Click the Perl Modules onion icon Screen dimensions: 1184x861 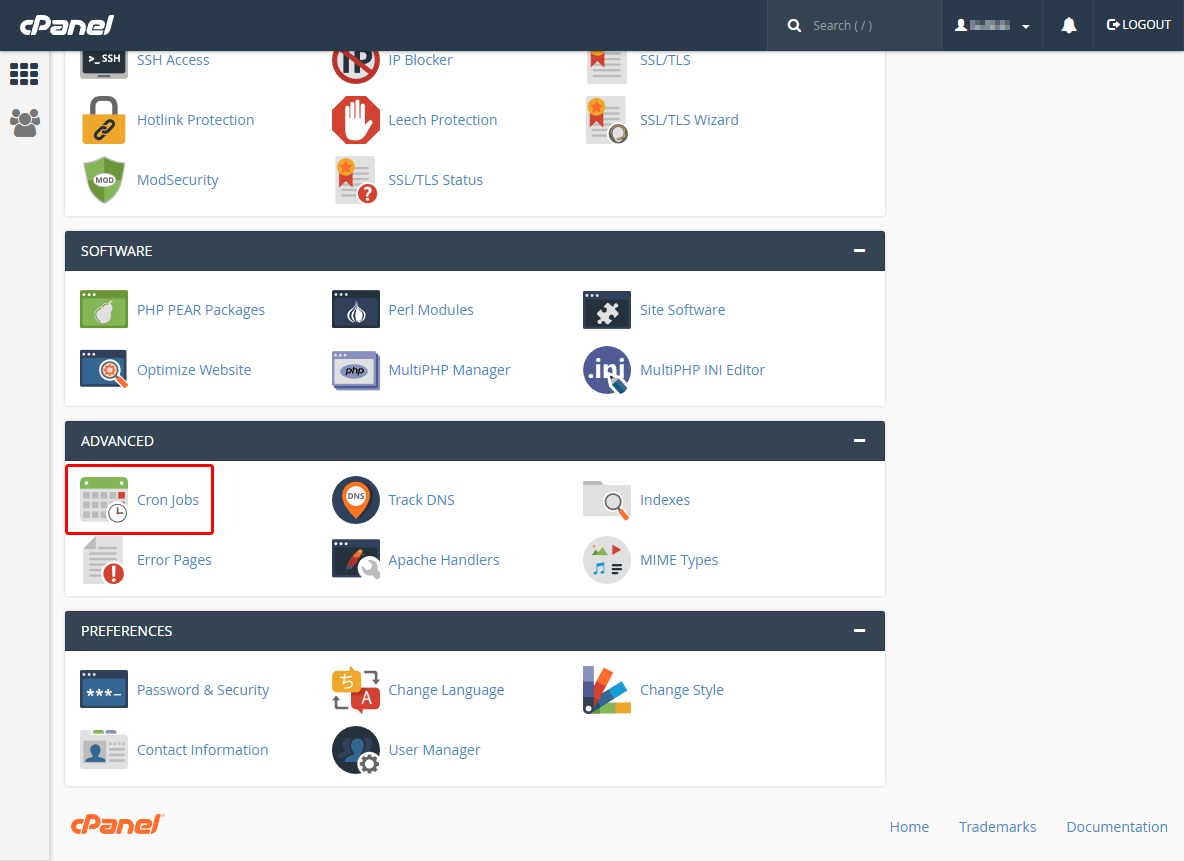[x=356, y=310]
